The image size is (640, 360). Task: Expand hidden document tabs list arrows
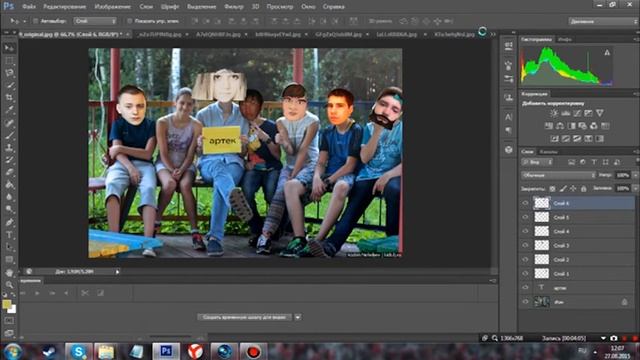pyautogui.click(x=493, y=34)
